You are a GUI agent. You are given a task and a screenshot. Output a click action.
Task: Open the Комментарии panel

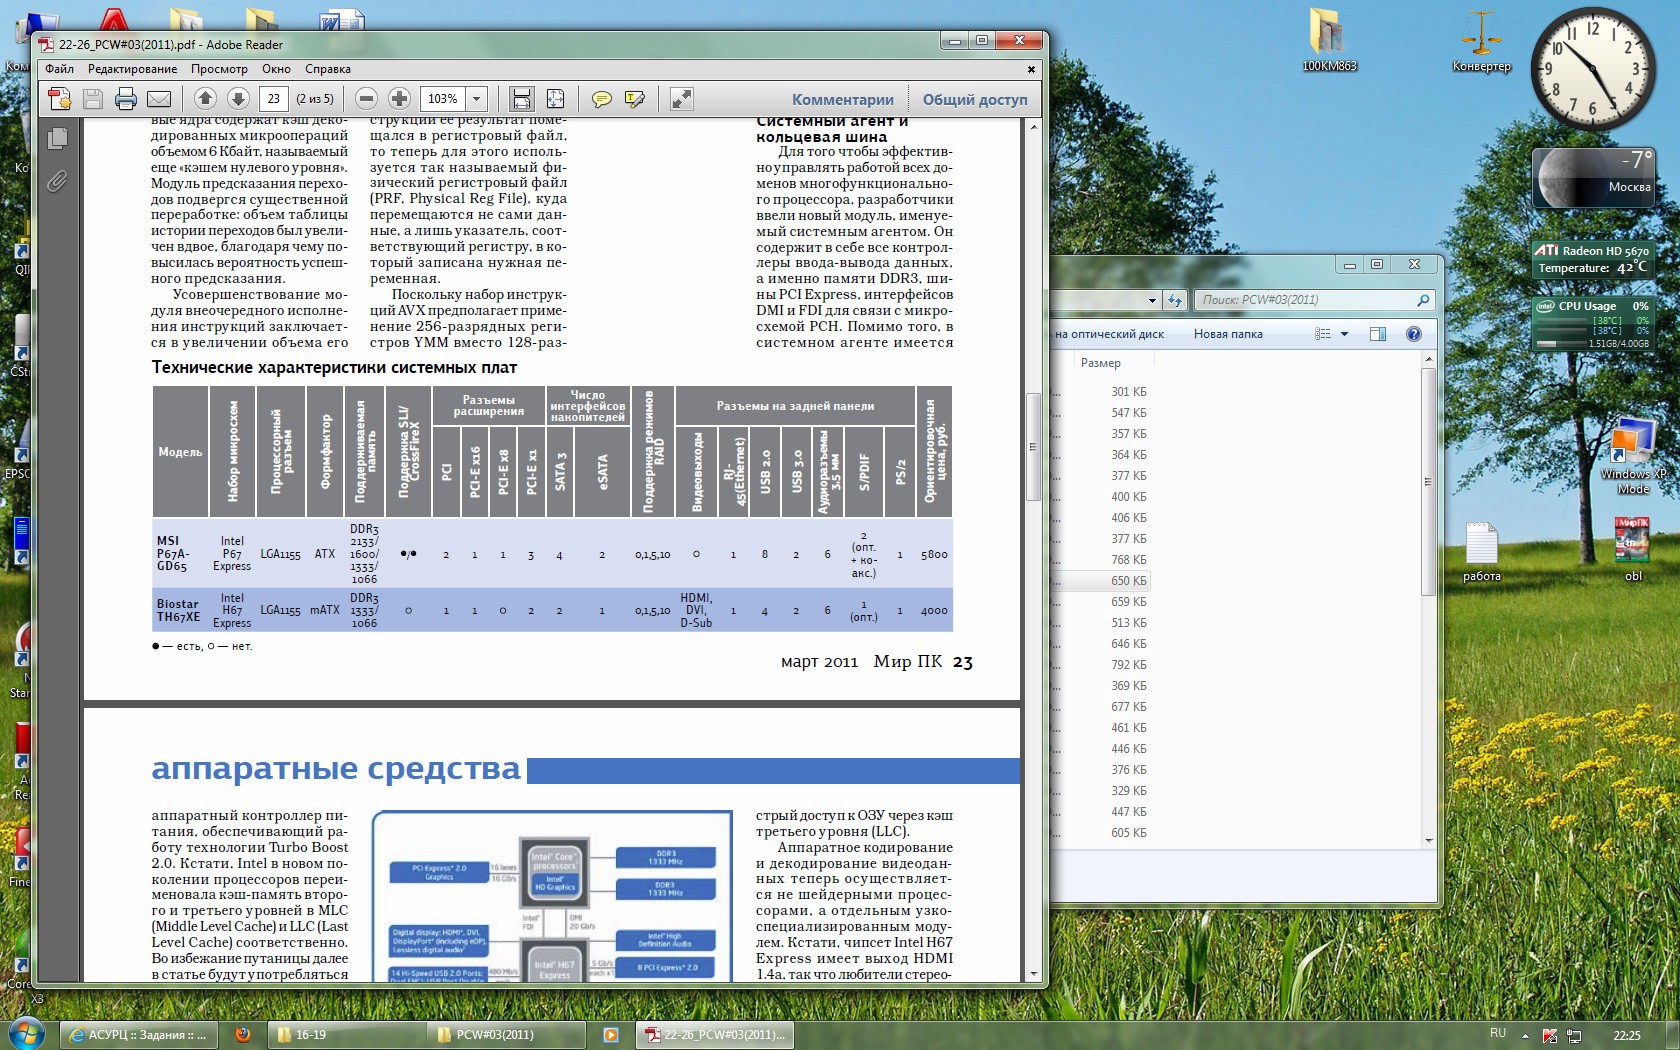pyautogui.click(x=842, y=100)
